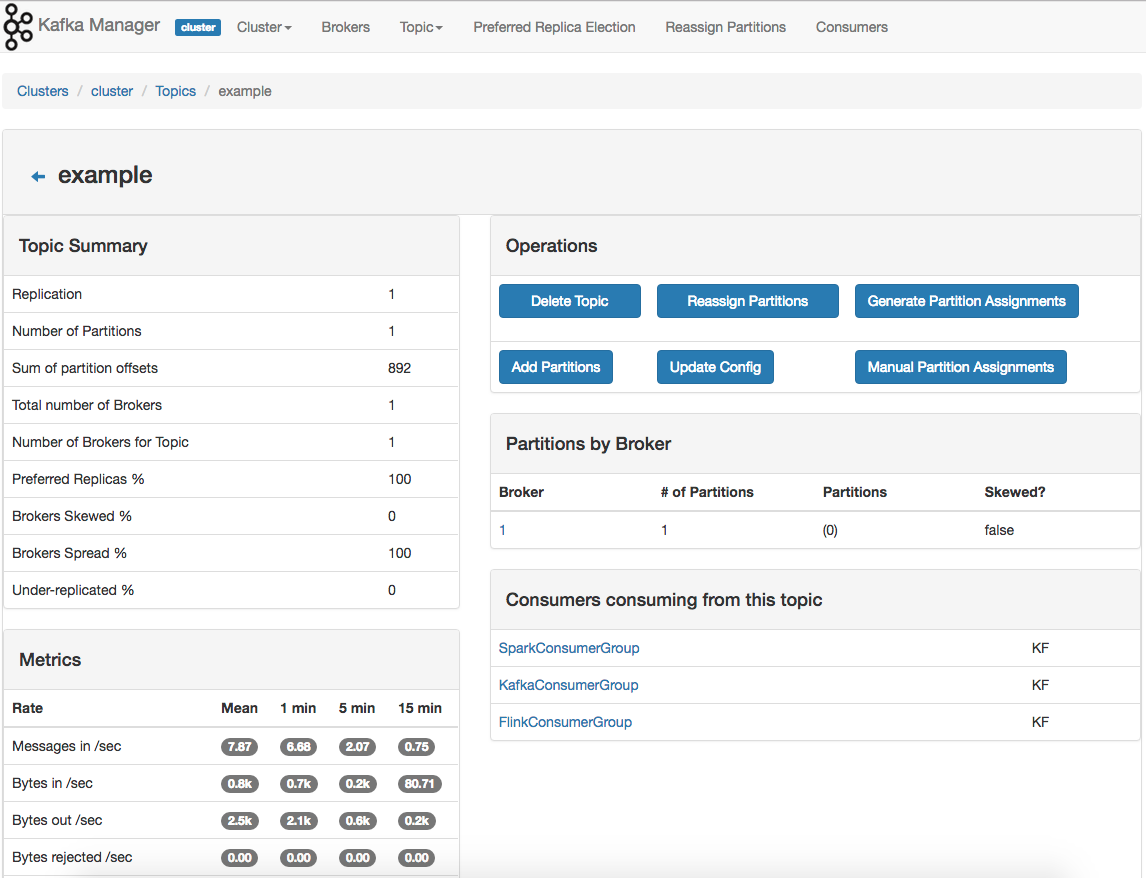Image resolution: width=1146 pixels, height=878 pixels.
Task: Go to Preferred Replica Election
Action: [554, 27]
